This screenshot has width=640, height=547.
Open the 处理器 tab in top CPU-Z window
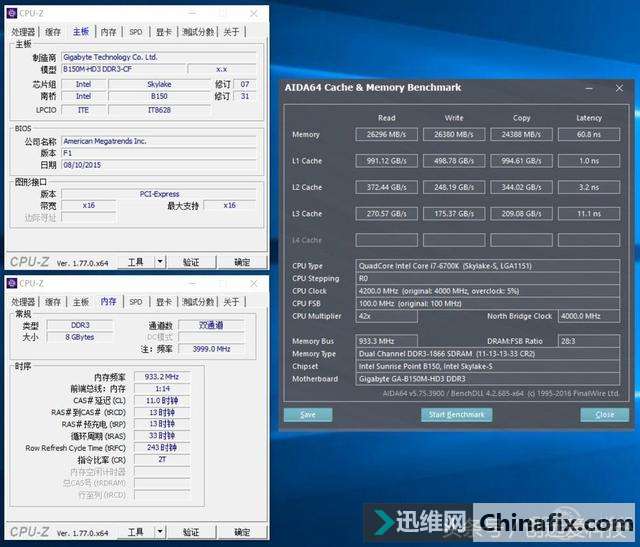(x=23, y=32)
